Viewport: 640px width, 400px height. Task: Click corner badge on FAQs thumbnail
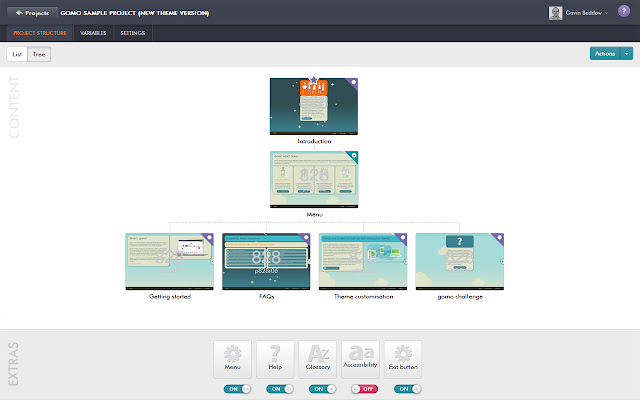[305, 238]
